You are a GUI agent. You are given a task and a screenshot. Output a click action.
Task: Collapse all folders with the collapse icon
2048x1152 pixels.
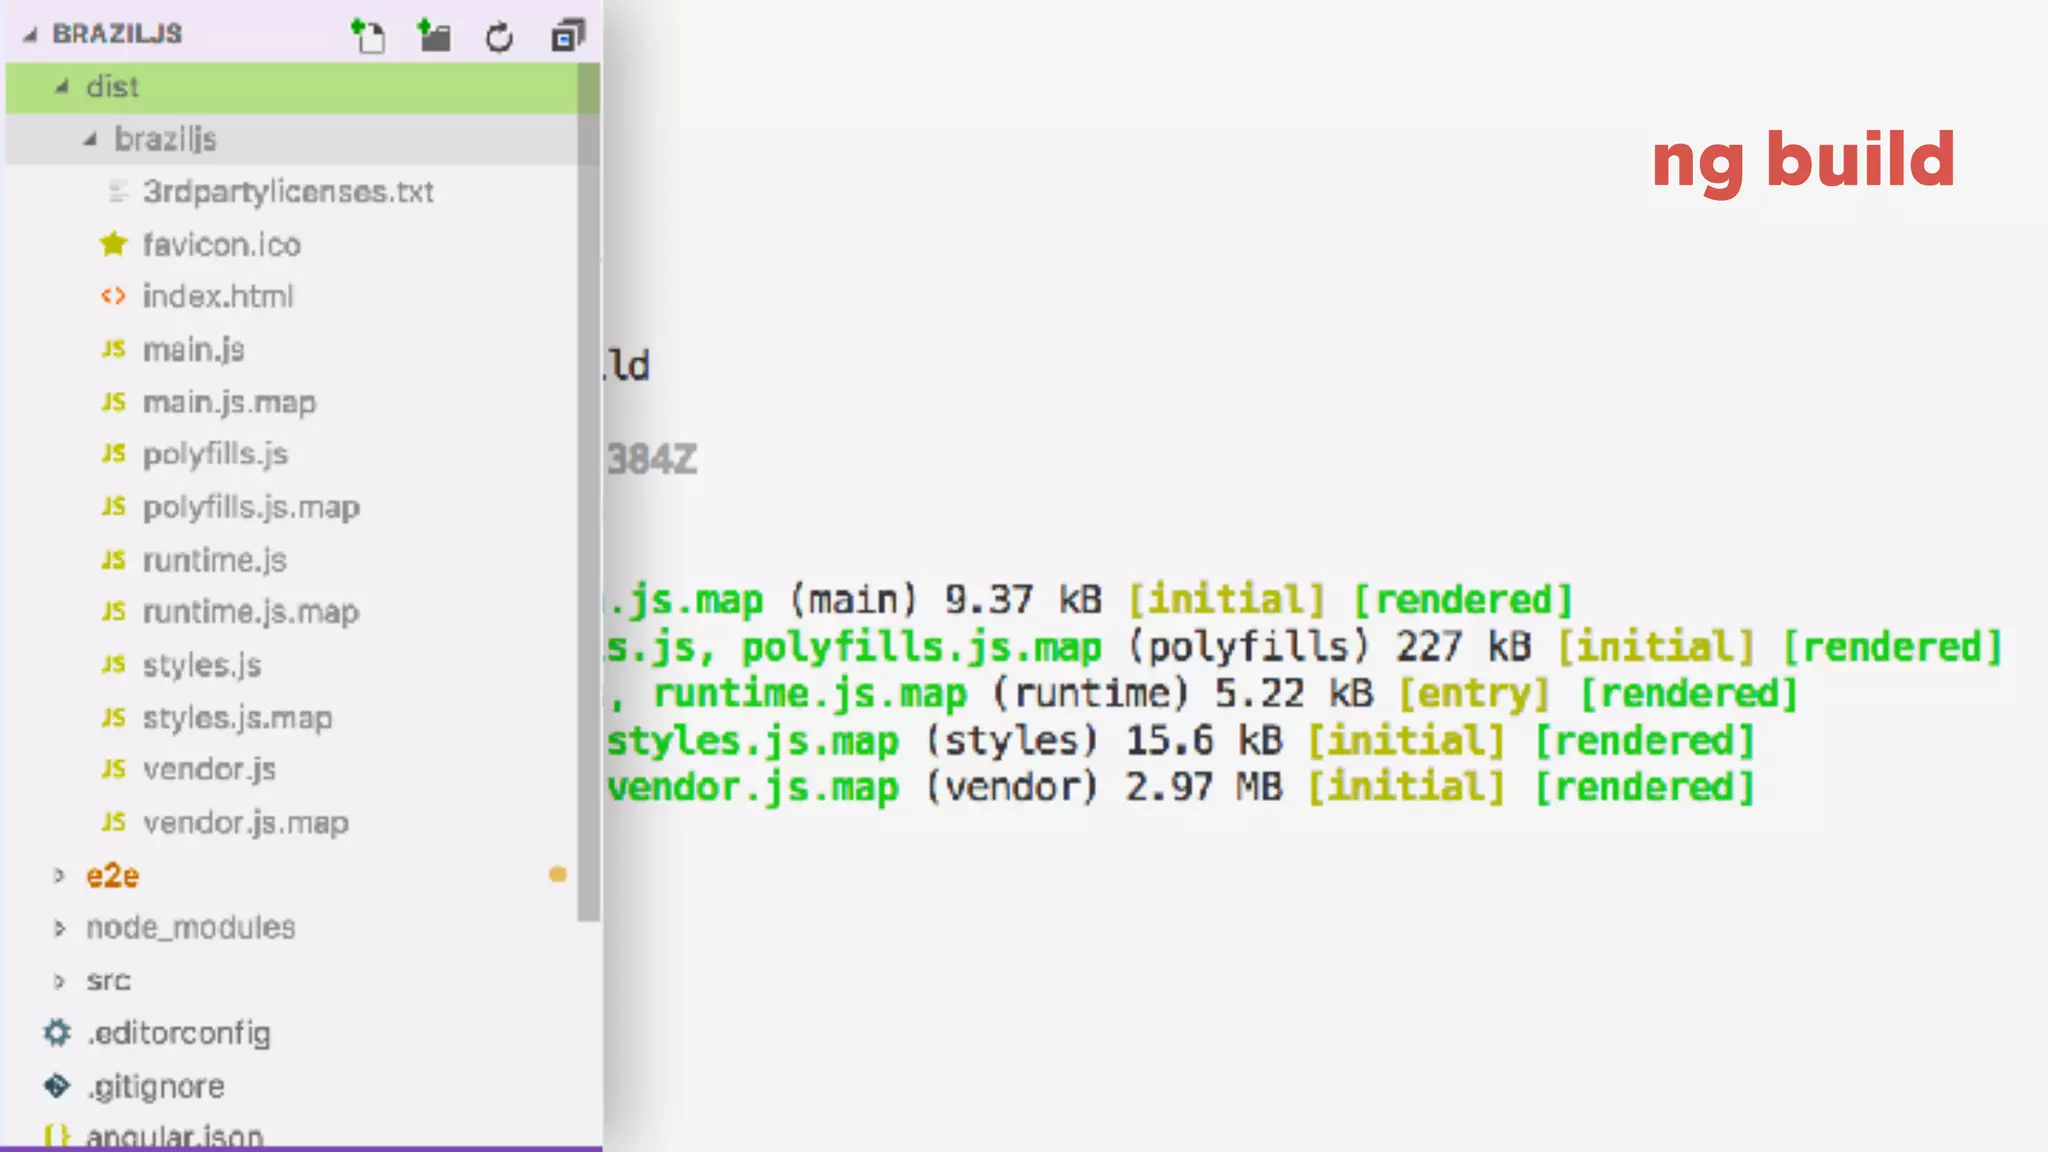pyautogui.click(x=568, y=36)
